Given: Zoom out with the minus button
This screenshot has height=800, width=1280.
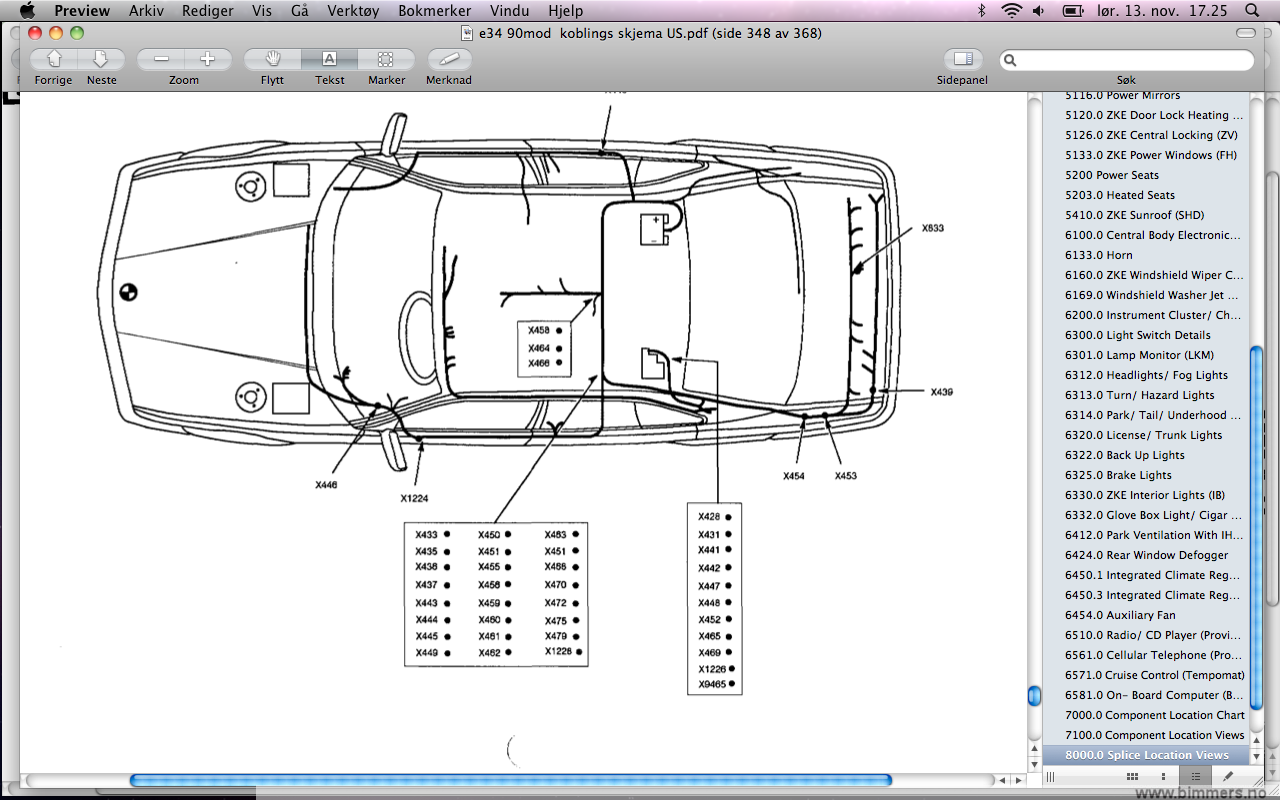Looking at the screenshot, I should pyautogui.click(x=161, y=60).
